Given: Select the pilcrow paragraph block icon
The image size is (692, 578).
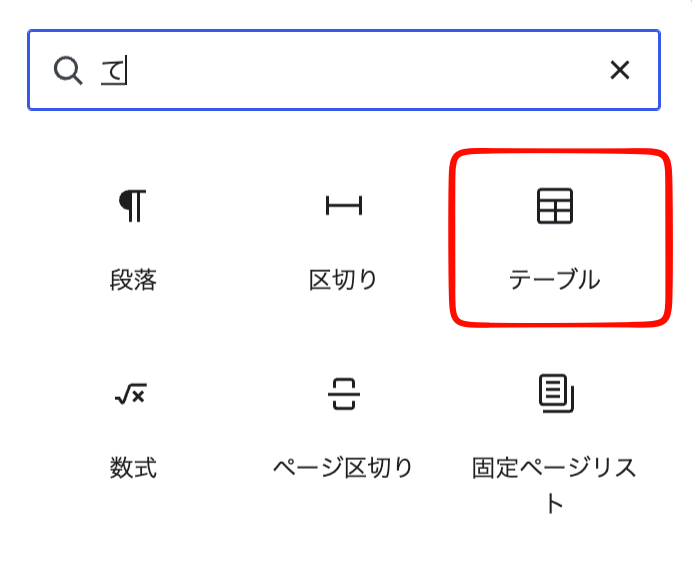Looking at the screenshot, I should 132,206.
